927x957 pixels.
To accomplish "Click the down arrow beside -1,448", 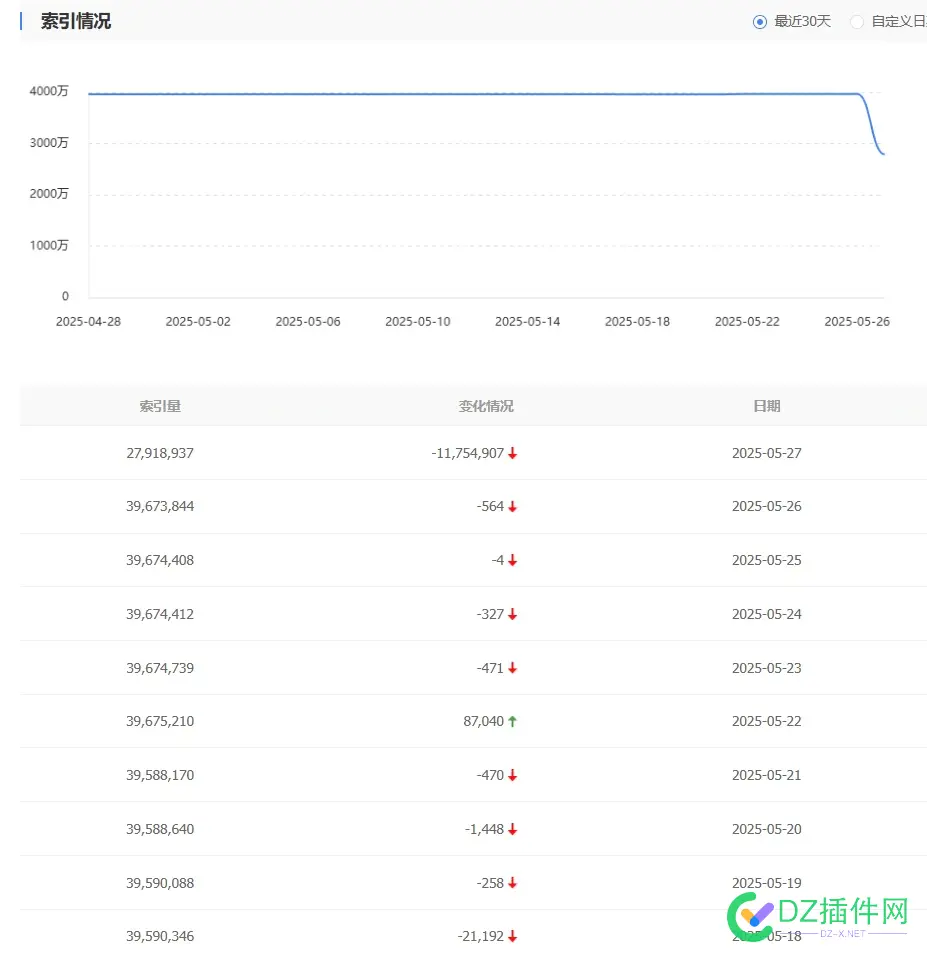I will coord(512,829).
